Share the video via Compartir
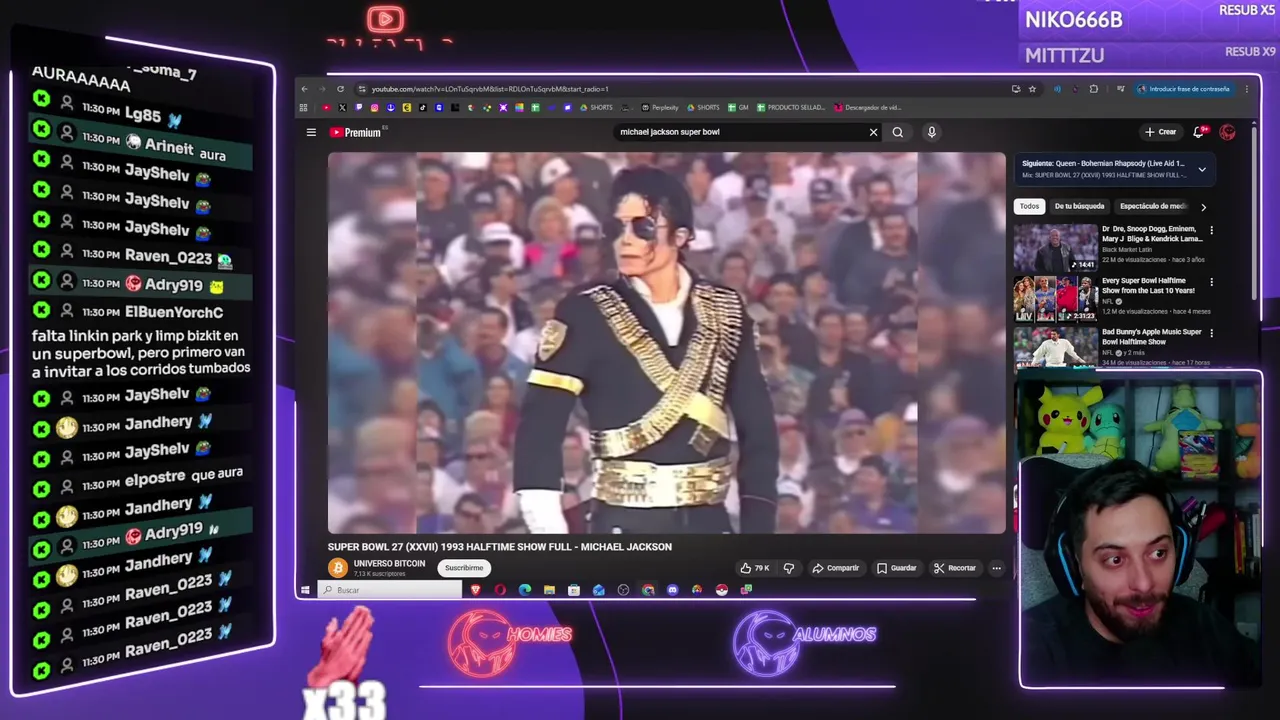The height and width of the screenshot is (720, 1280). [x=836, y=568]
